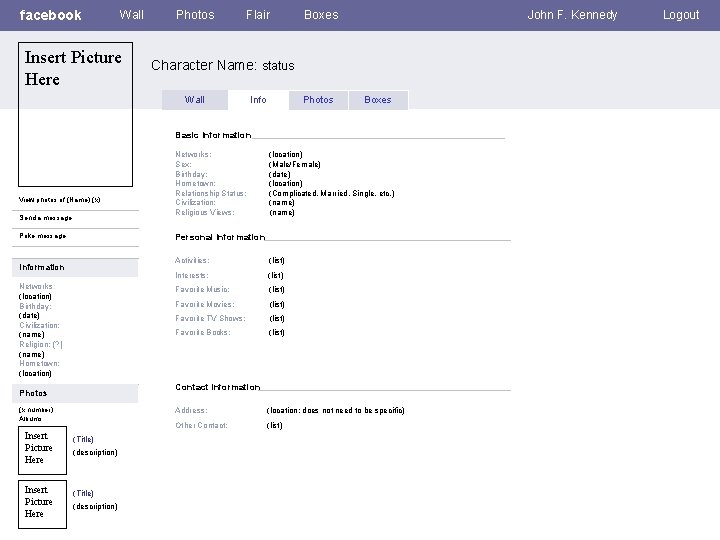Click the Address label under Contact Information
The image size is (720, 540).
point(191,410)
